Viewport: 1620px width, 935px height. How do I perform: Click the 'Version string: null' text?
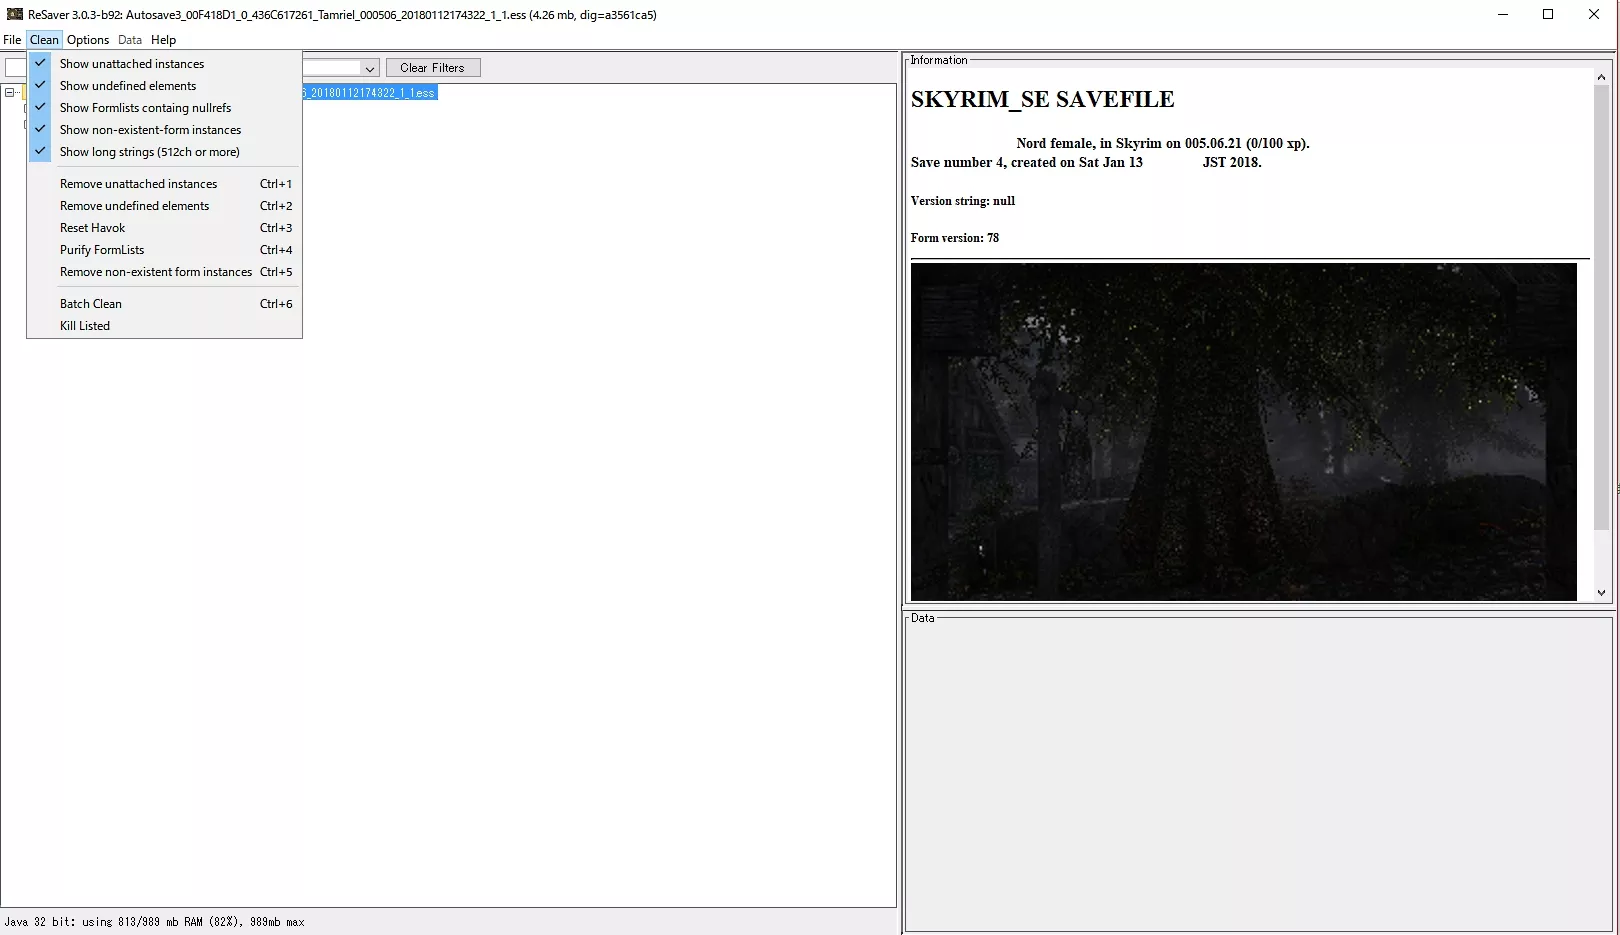[963, 201]
